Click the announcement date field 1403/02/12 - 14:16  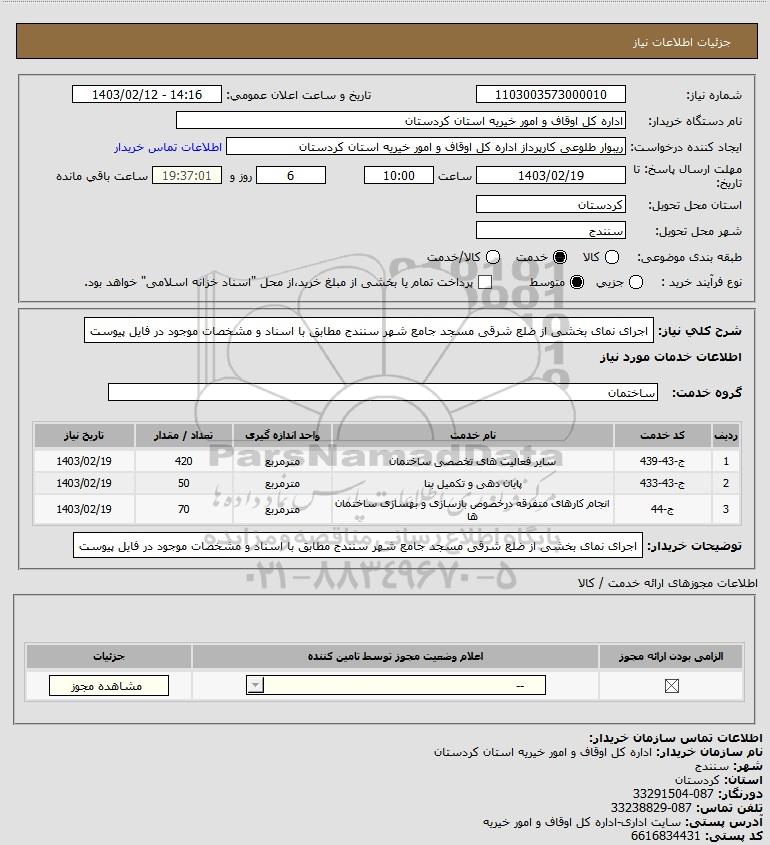coord(147,94)
